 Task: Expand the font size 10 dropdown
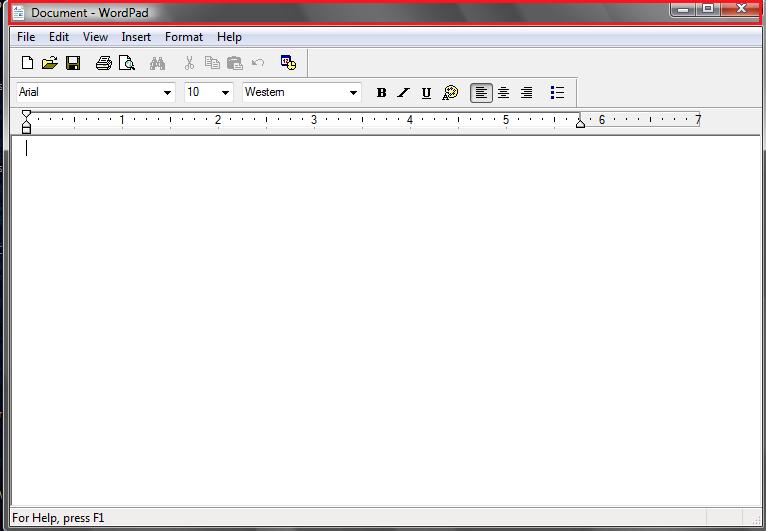click(x=225, y=93)
